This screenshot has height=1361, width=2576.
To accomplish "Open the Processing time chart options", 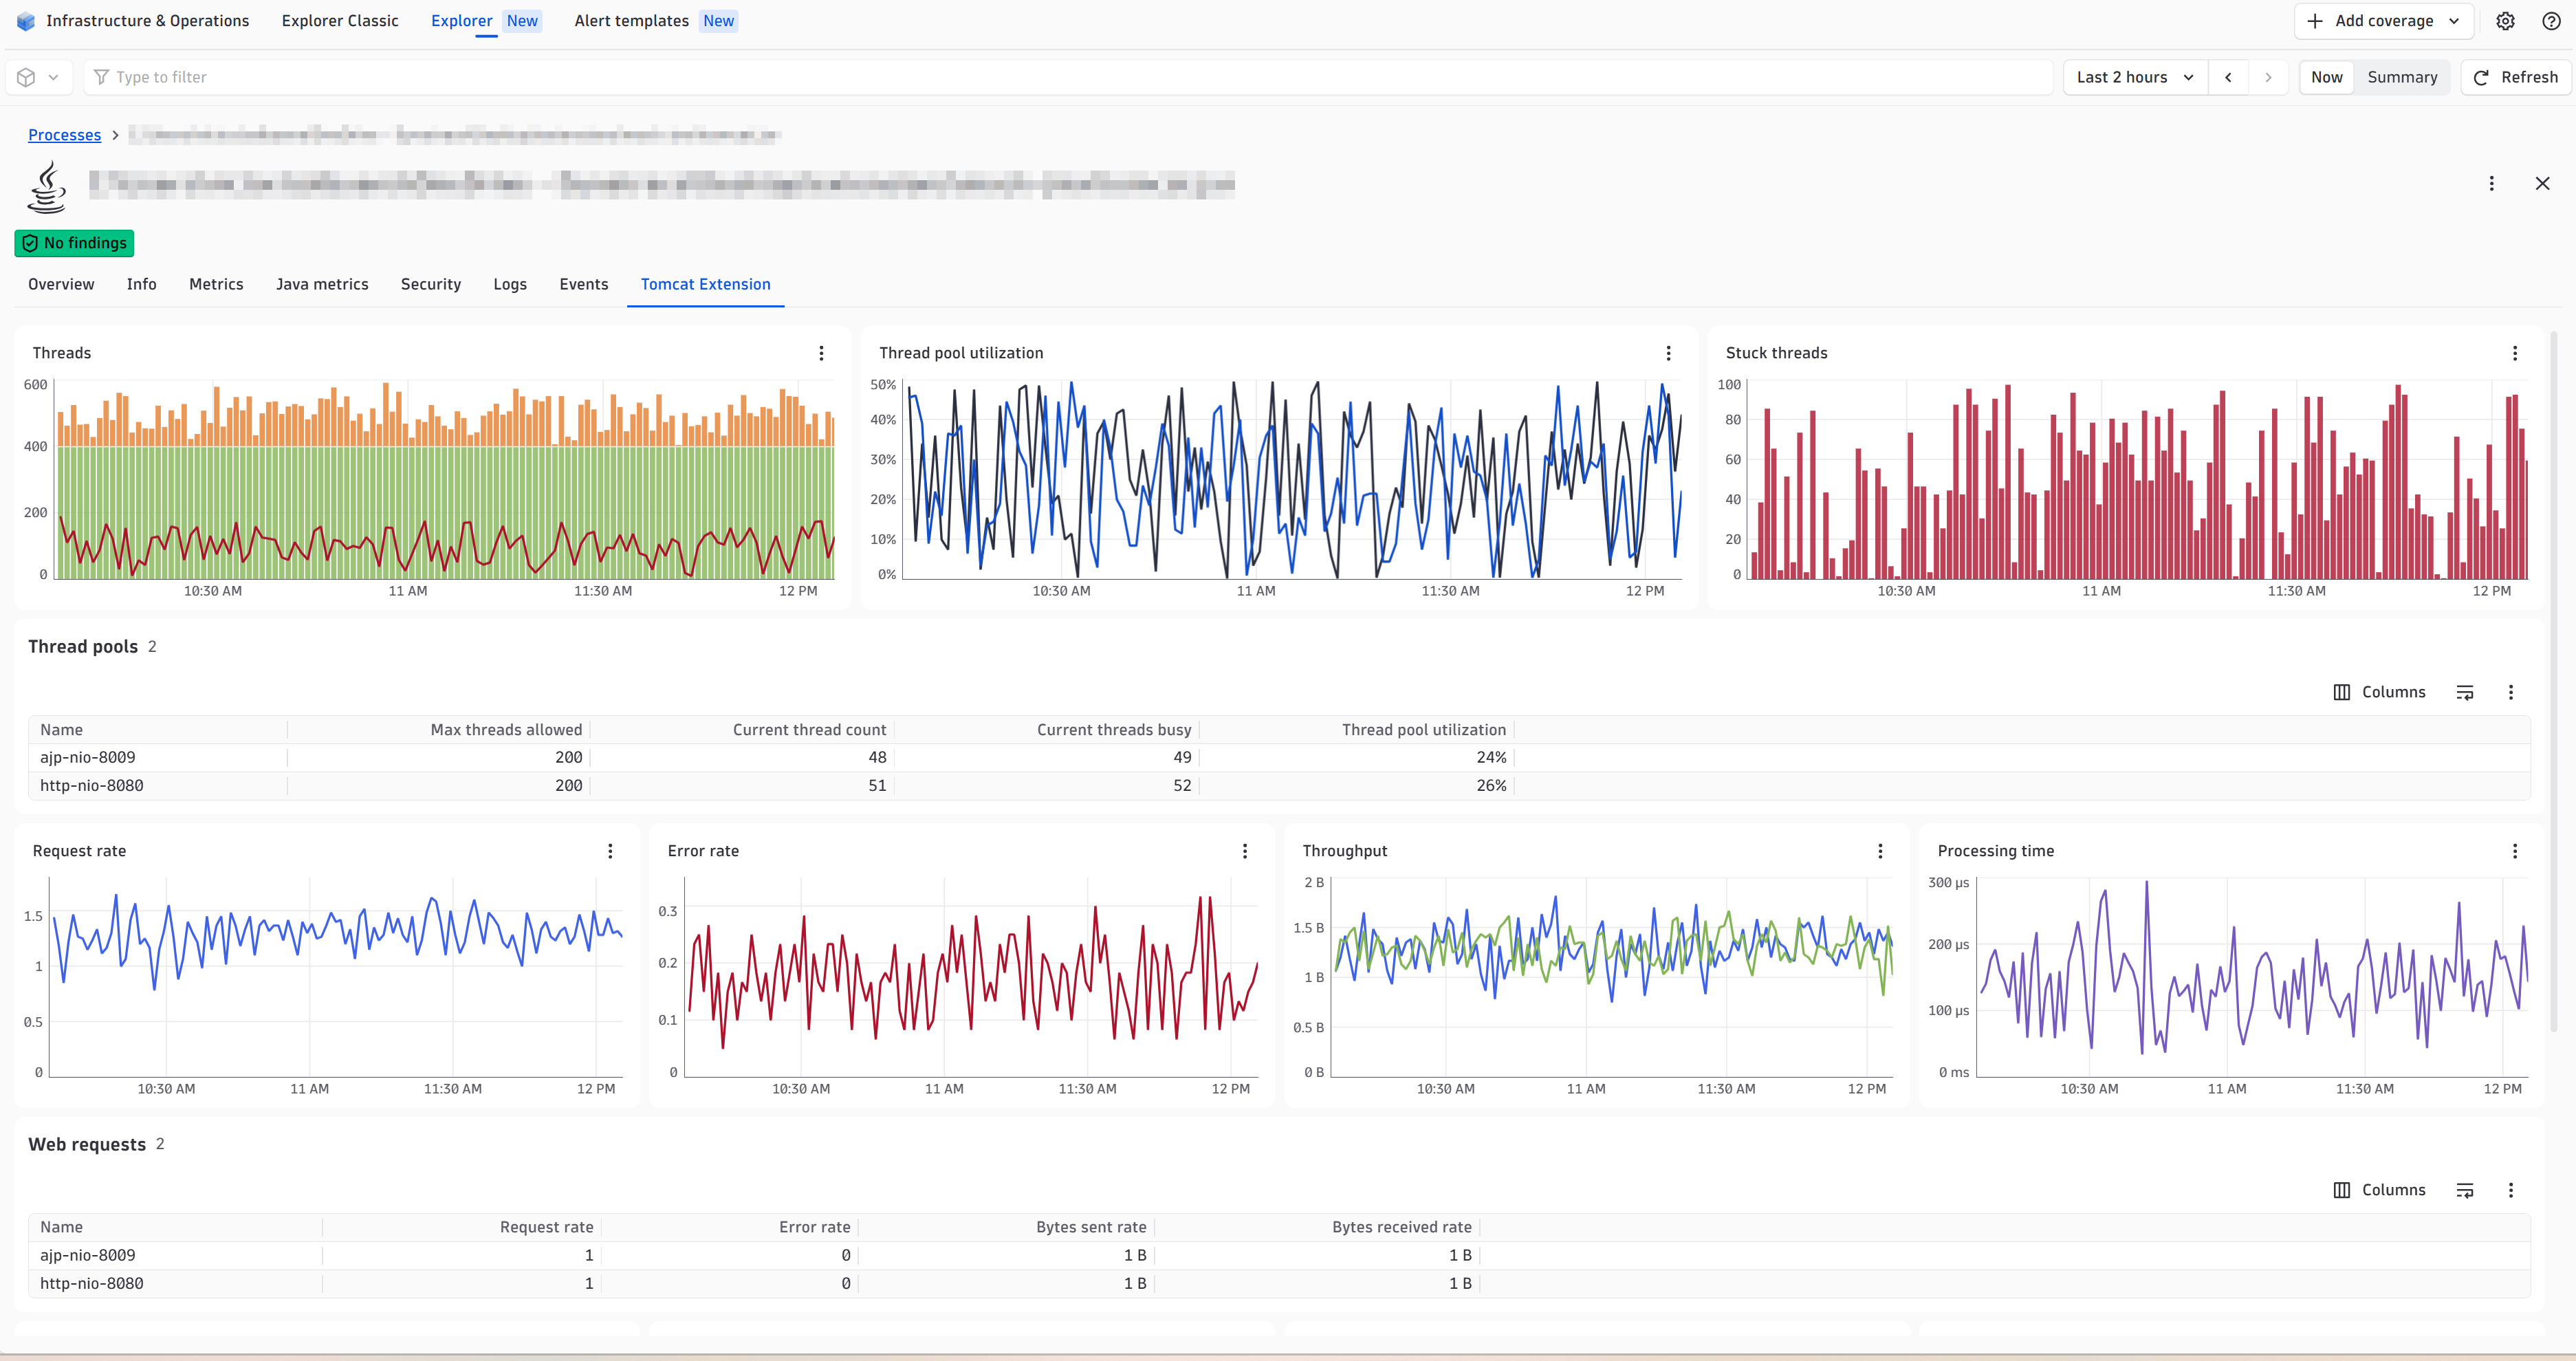I will 2514,851.
